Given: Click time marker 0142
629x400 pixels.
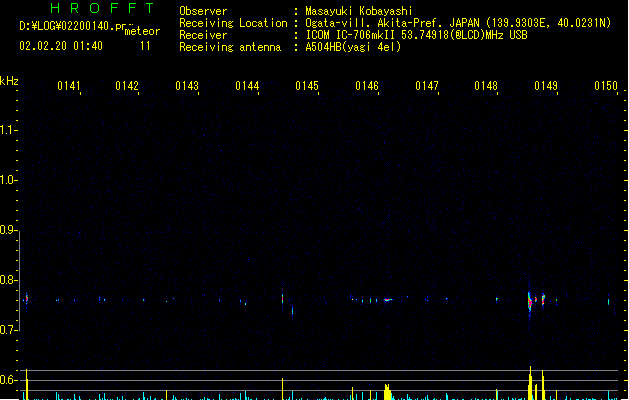Looking at the screenshot, I should 127,86.
